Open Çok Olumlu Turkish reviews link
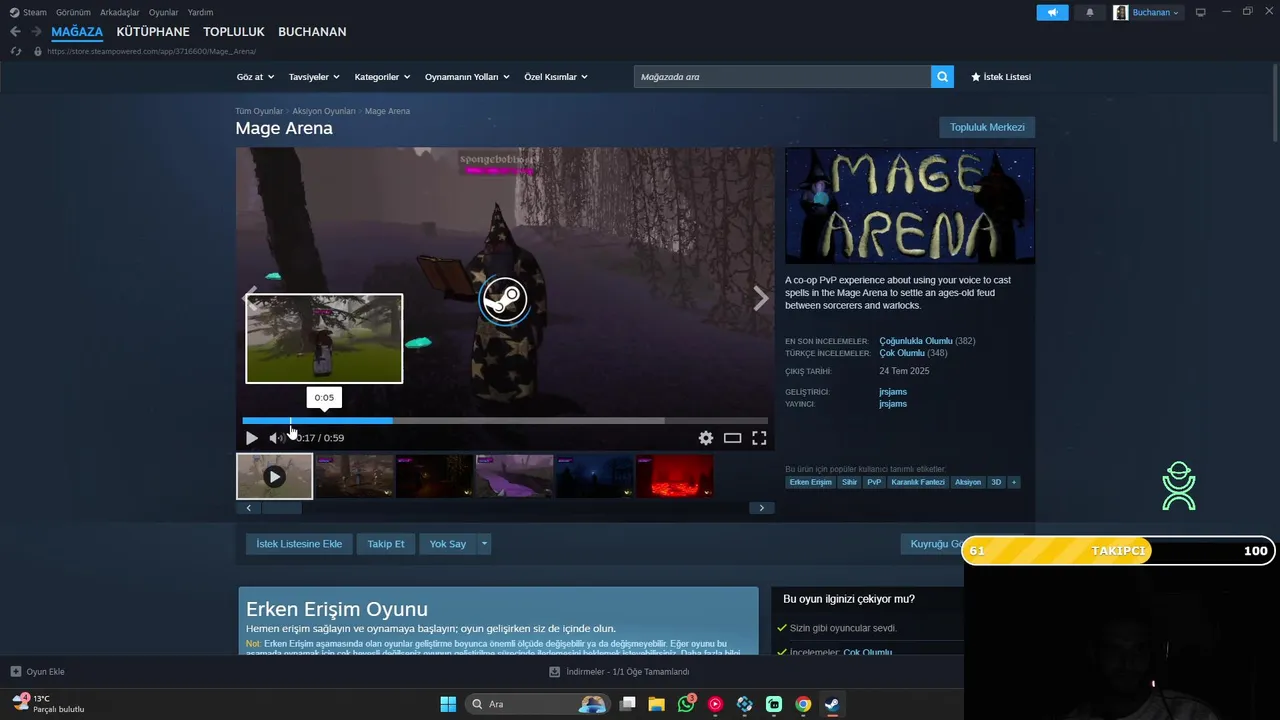The width and height of the screenshot is (1280, 720). pyautogui.click(x=902, y=353)
